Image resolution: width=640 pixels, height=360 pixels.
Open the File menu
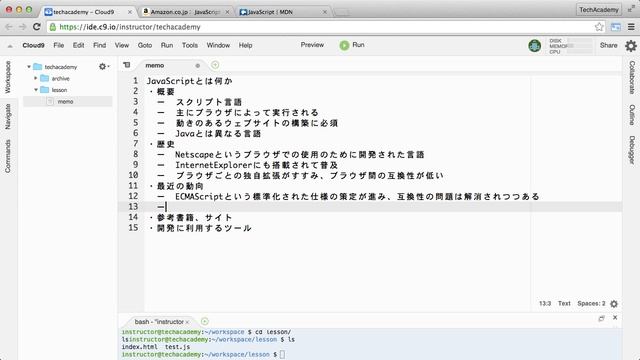[x=59, y=45]
